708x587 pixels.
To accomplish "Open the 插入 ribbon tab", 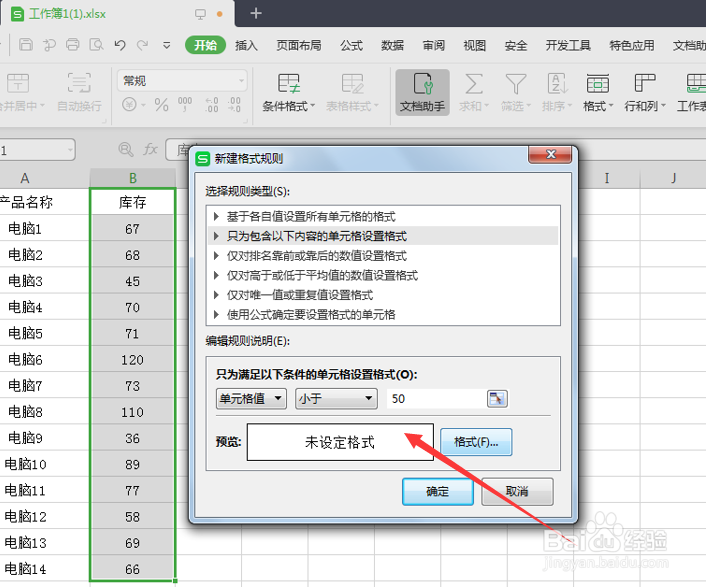I will (246, 45).
